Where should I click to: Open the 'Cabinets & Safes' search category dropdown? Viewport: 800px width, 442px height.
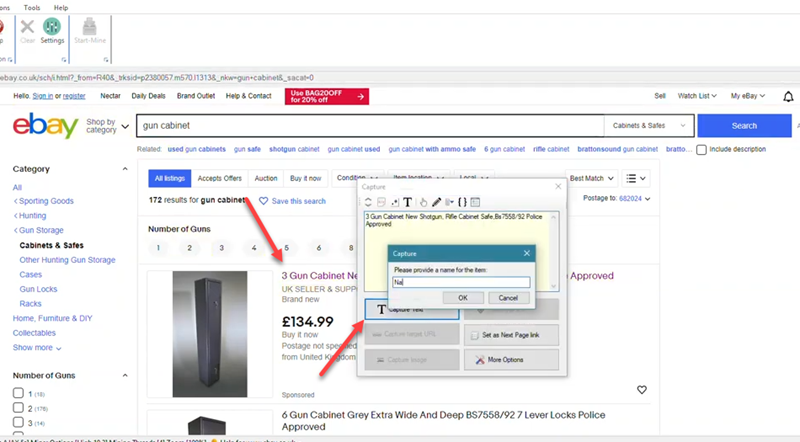pyautogui.click(x=651, y=126)
